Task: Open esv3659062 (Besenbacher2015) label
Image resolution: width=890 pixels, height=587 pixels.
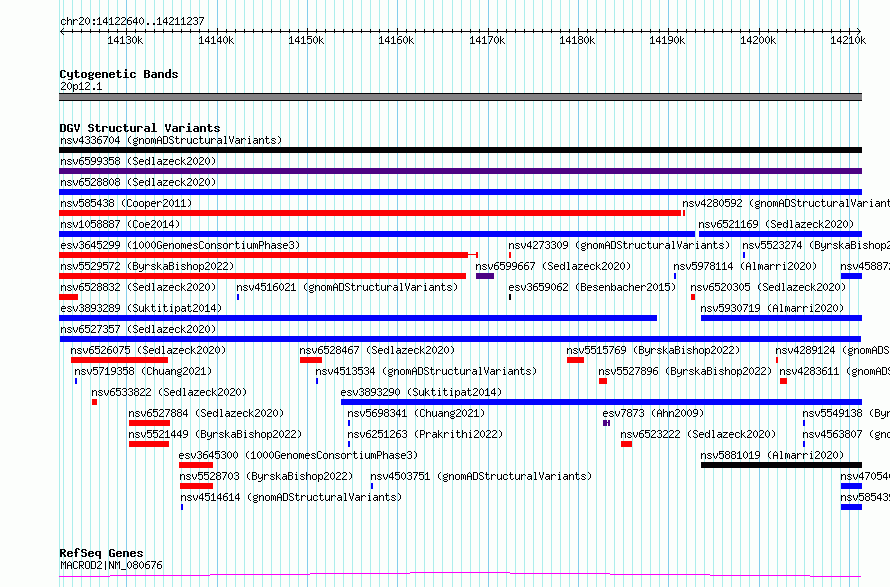Action: tap(593, 287)
